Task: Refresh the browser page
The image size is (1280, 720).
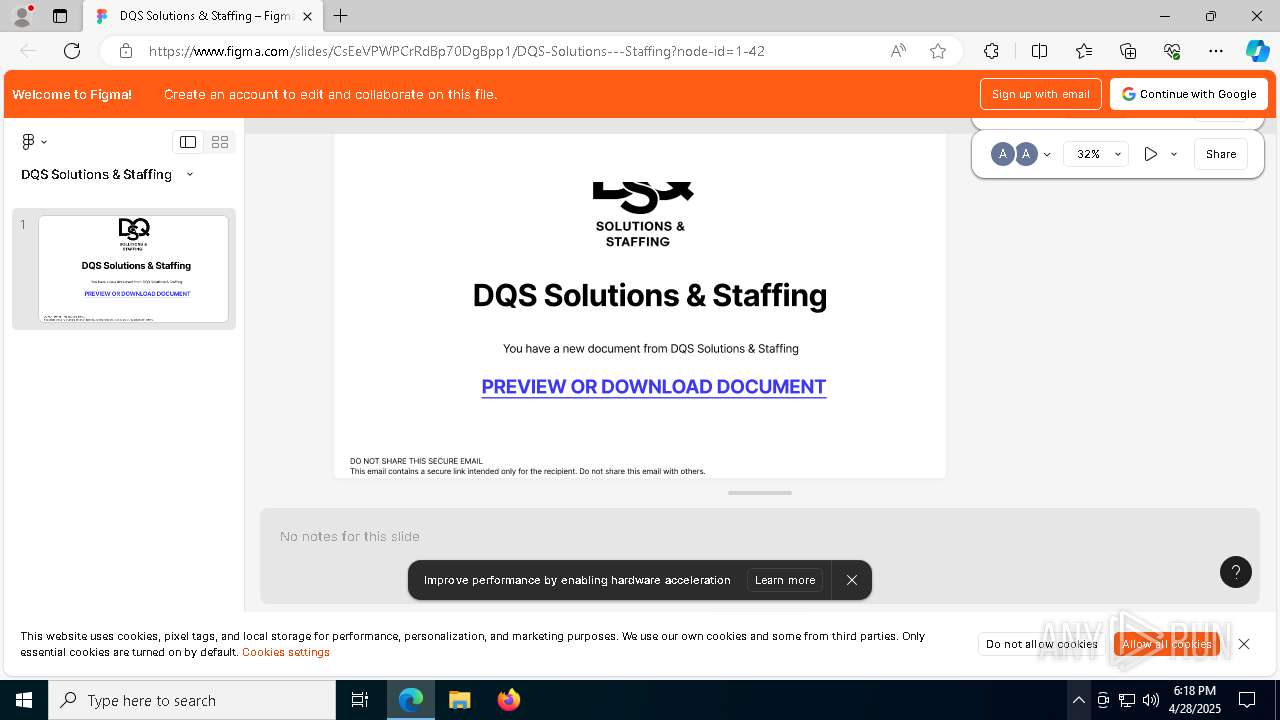Action: point(72,51)
